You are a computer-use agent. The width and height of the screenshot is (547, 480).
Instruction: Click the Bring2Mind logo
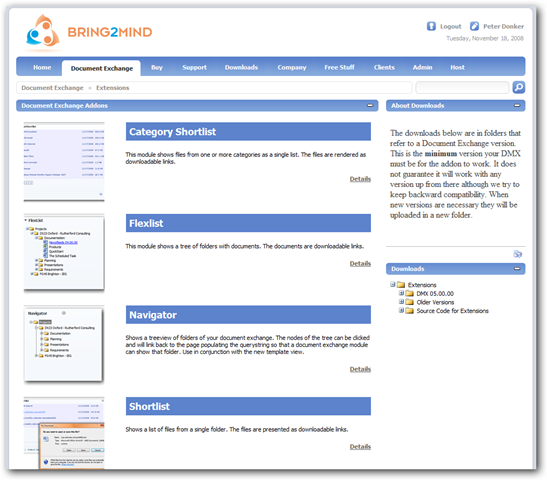click(89, 32)
